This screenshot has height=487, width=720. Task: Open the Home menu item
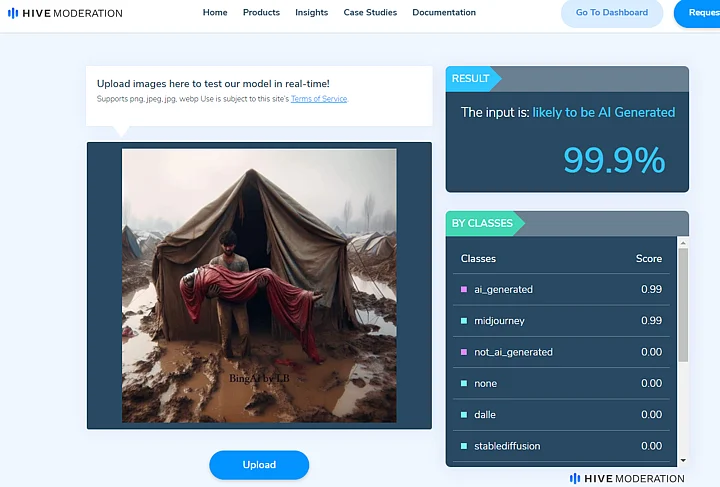coord(215,12)
